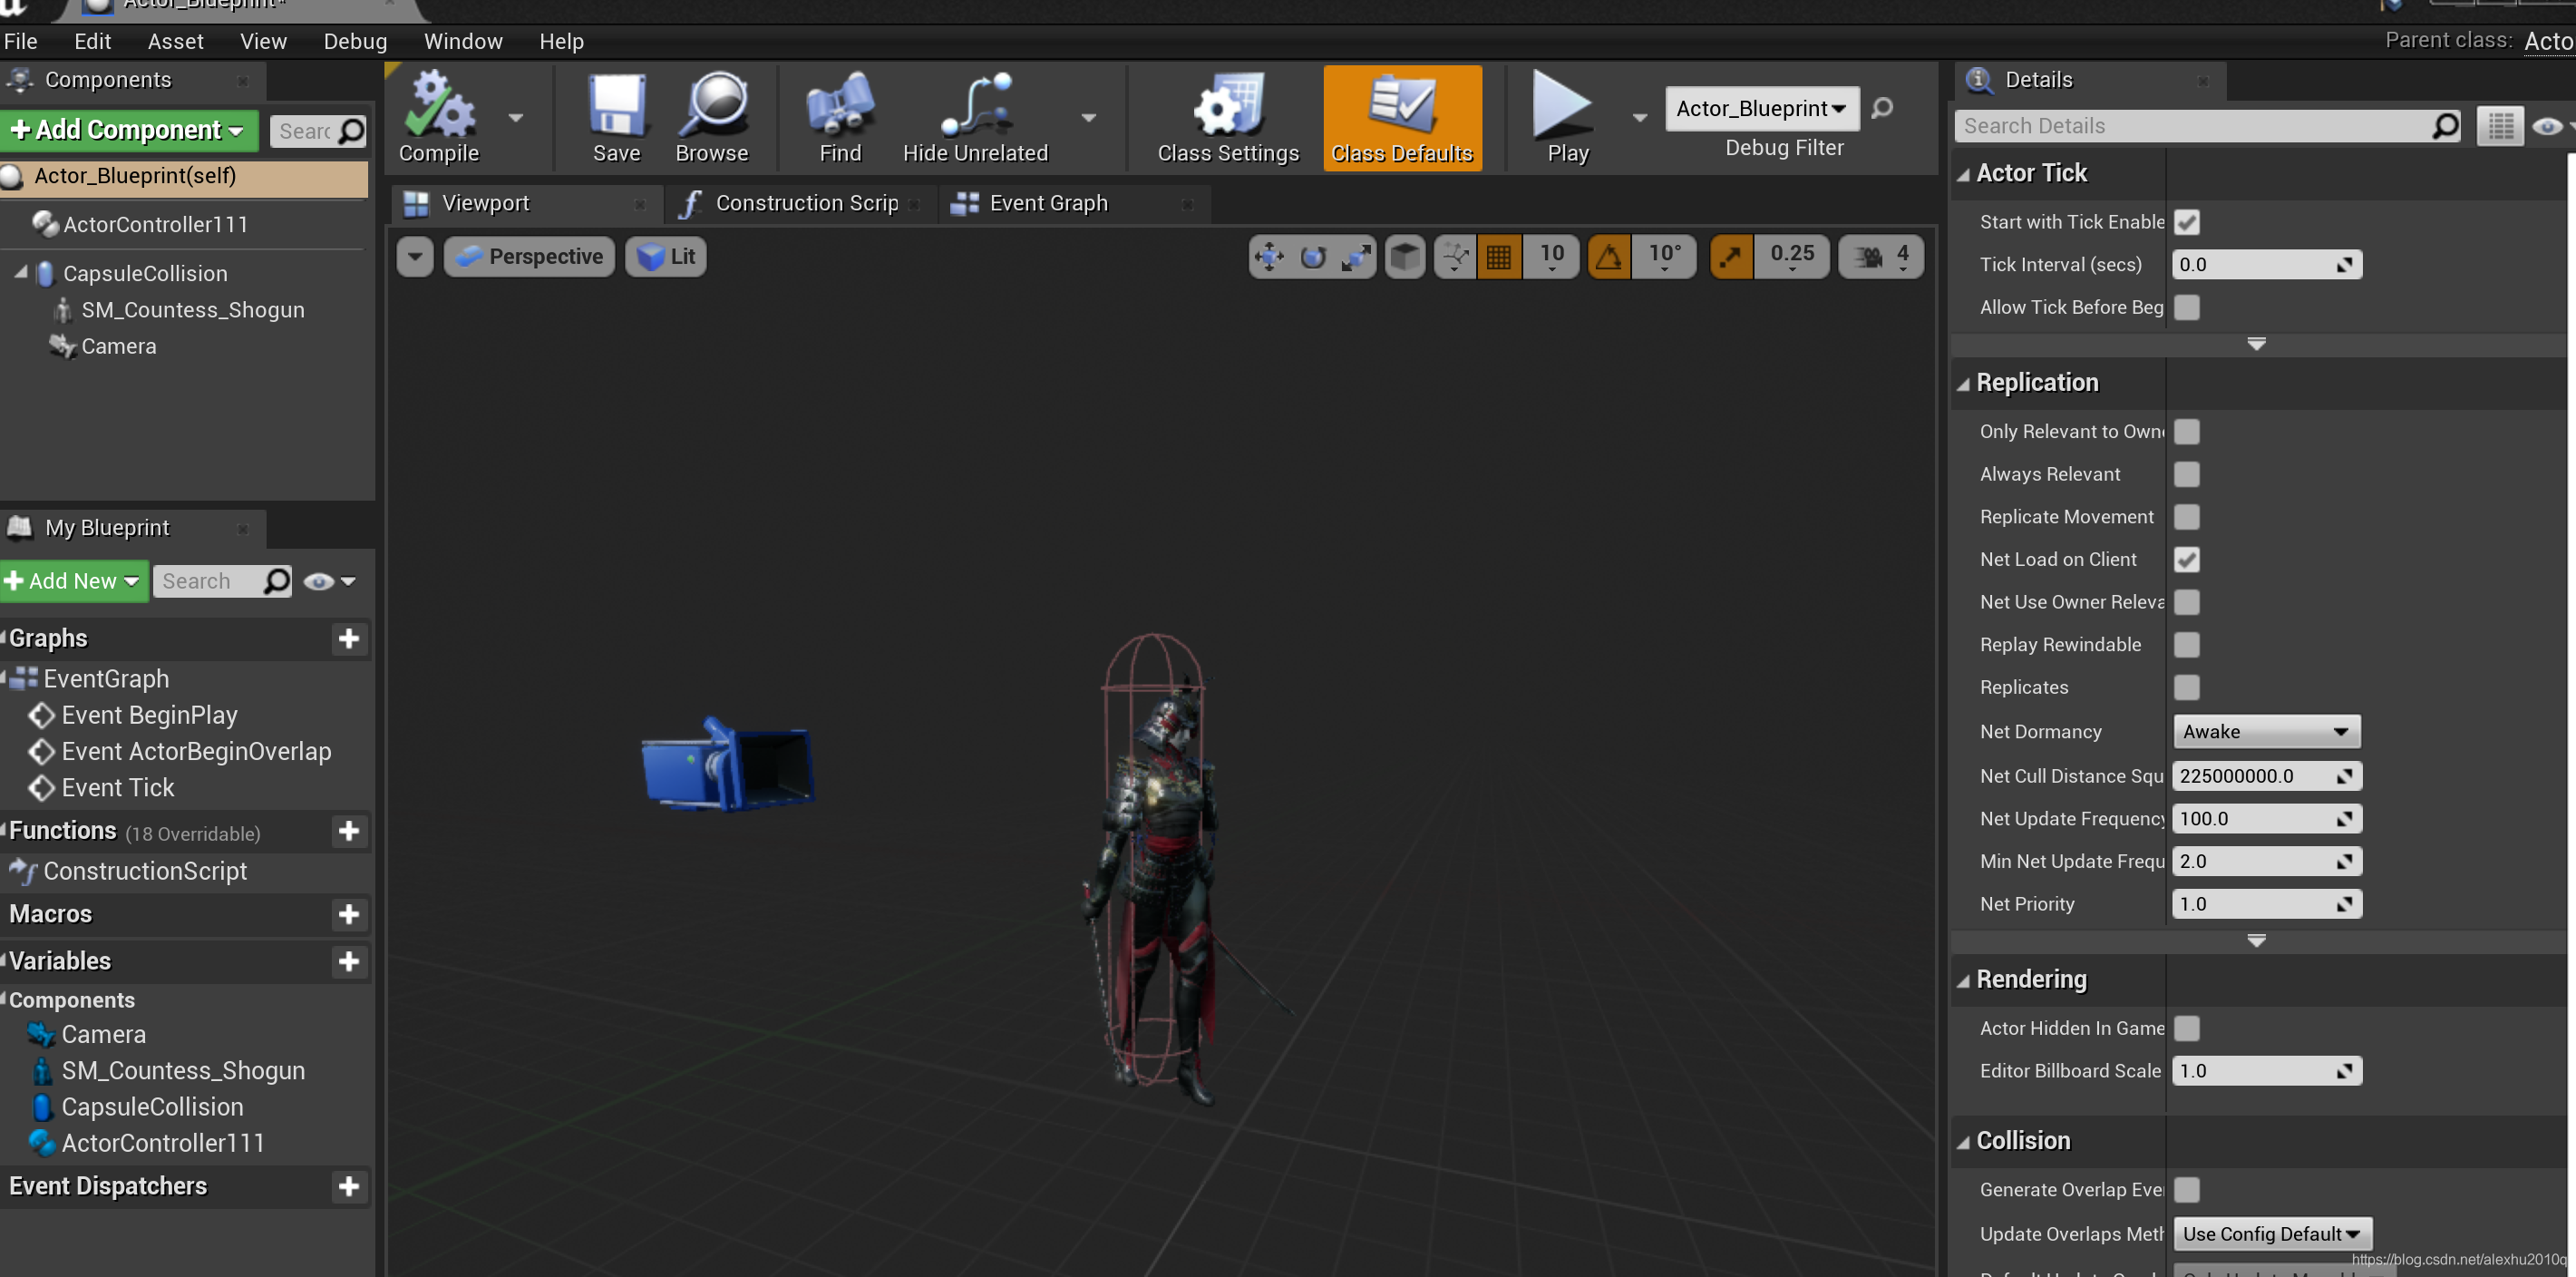The width and height of the screenshot is (2576, 1277).
Task: Open Net Dormancy Awake dropdown
Action: (x=2266, y=732)
